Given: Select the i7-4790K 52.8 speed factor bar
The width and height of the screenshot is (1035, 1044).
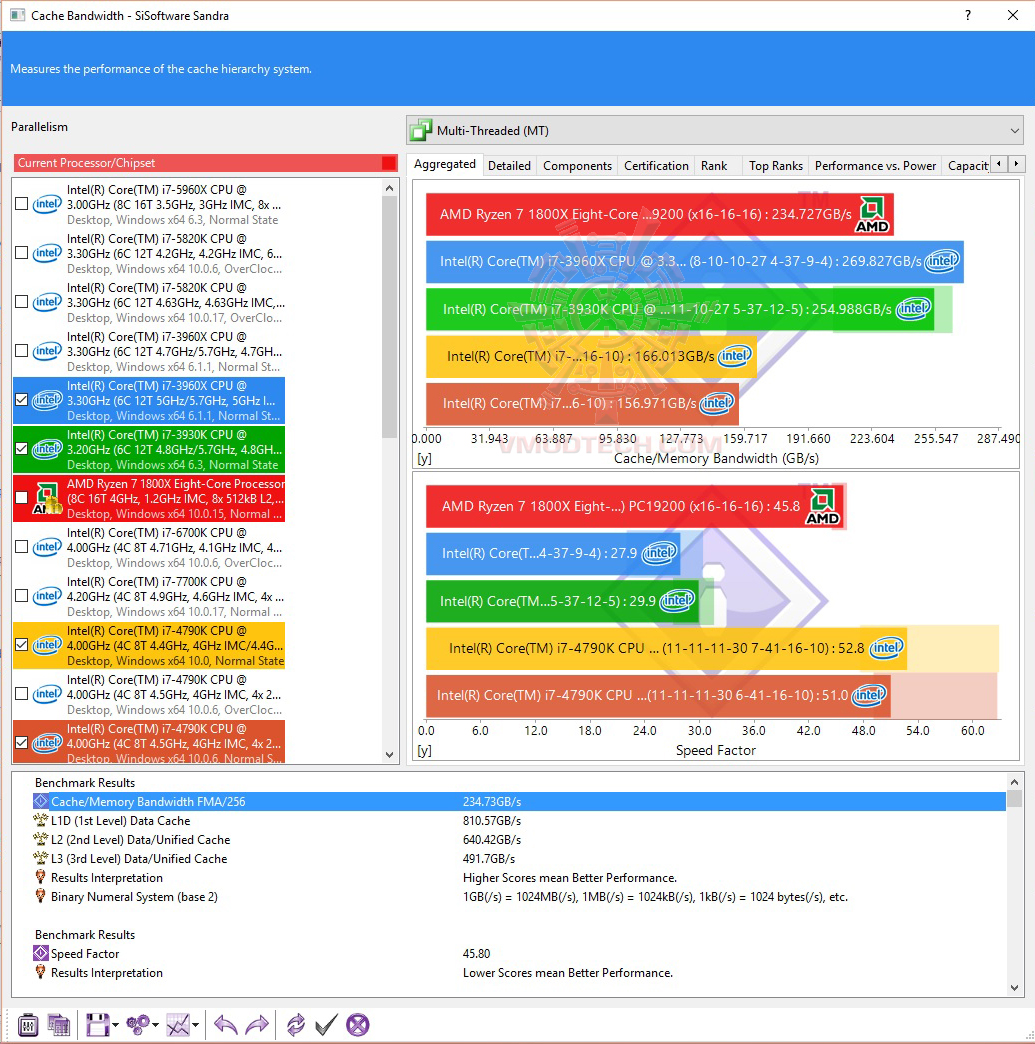Looking at the screenshot, I should (666, 648).
